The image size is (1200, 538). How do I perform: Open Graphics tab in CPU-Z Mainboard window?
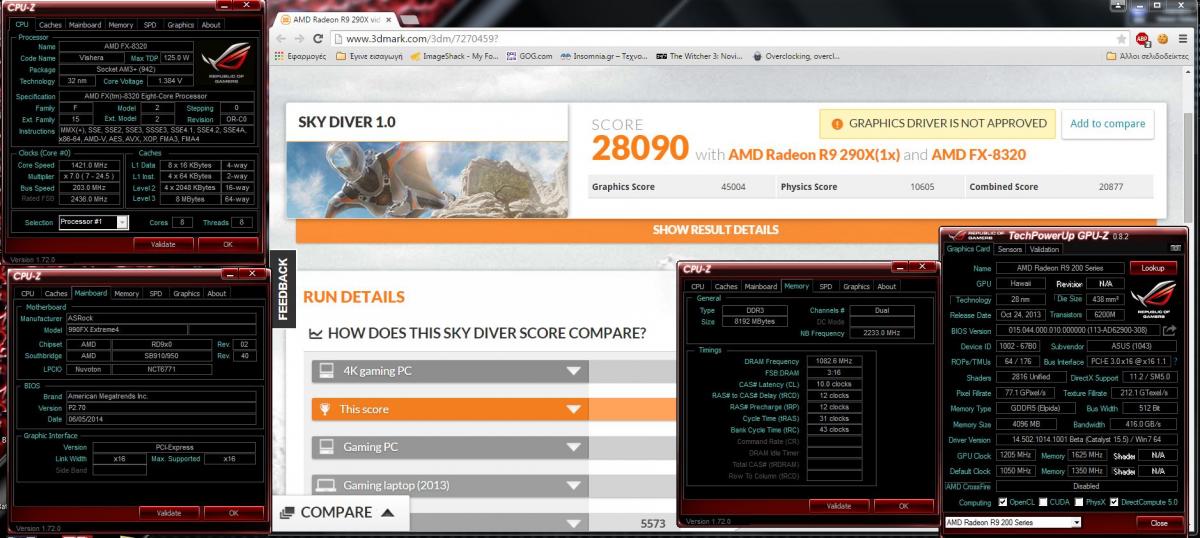186,293
